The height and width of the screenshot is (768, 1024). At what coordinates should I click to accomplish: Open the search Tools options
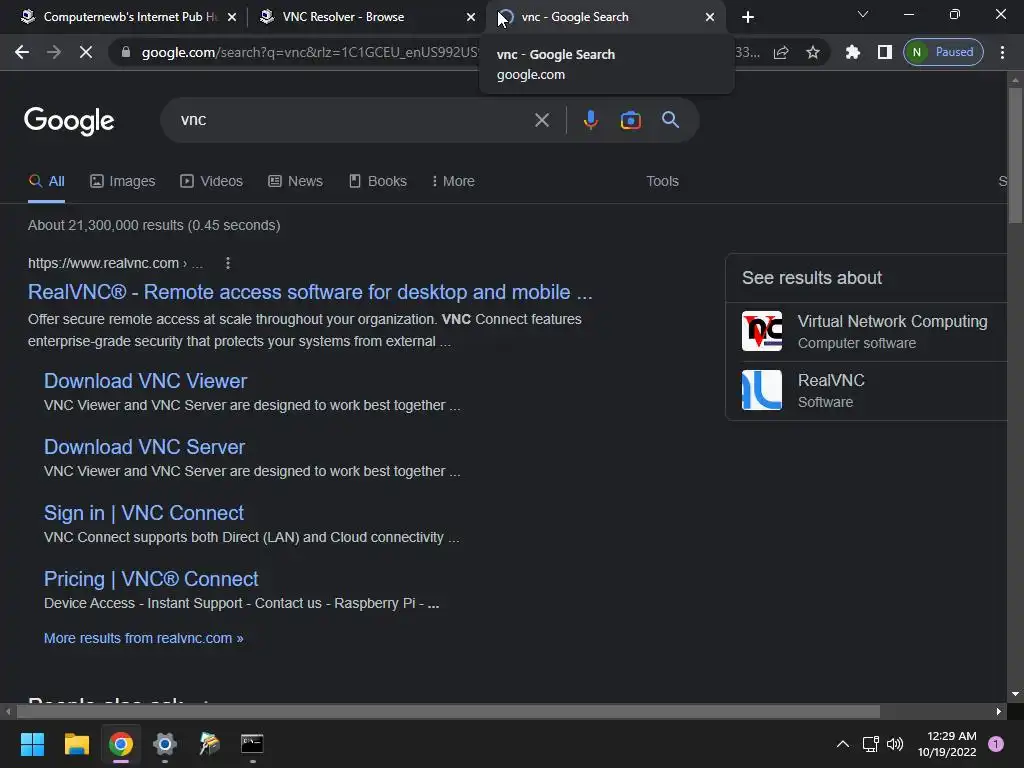tap(662, 182)
